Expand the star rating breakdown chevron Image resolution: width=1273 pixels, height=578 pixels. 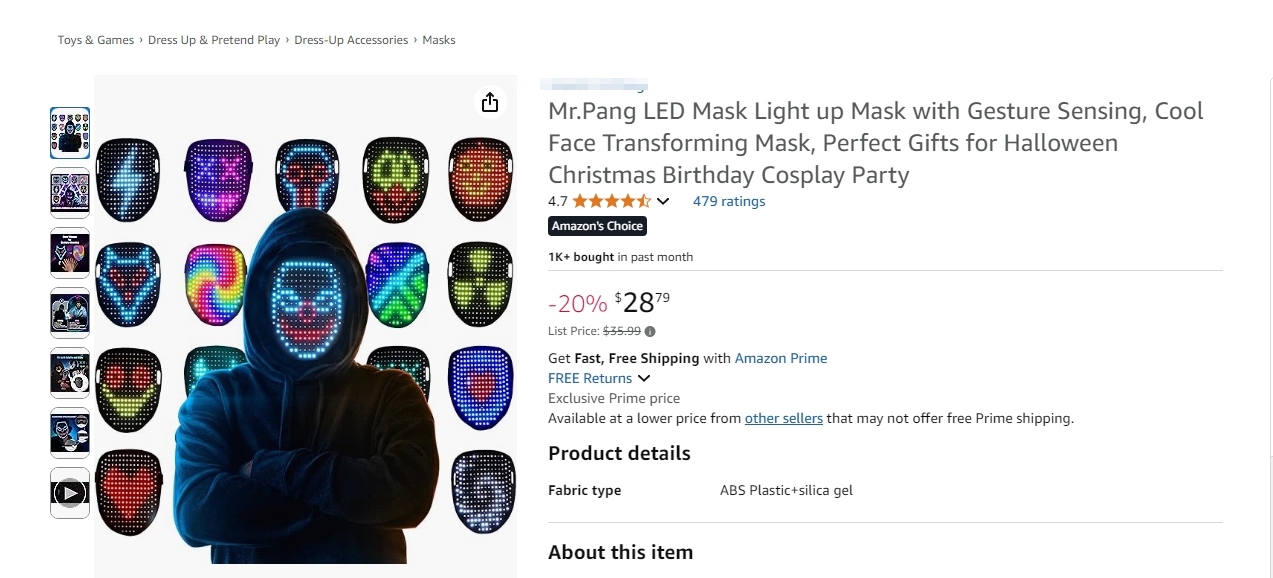tap(662, 201)
